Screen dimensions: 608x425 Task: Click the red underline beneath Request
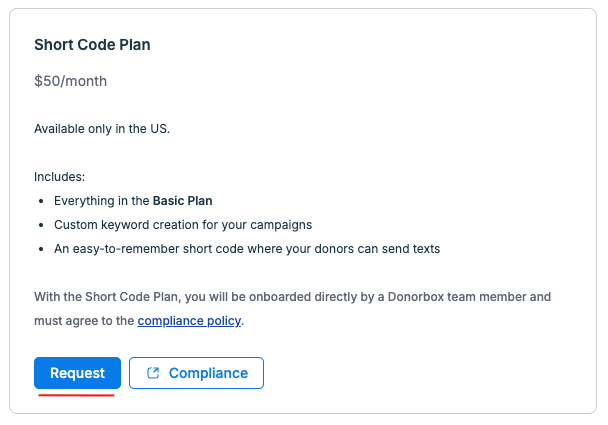pos(76,395)
